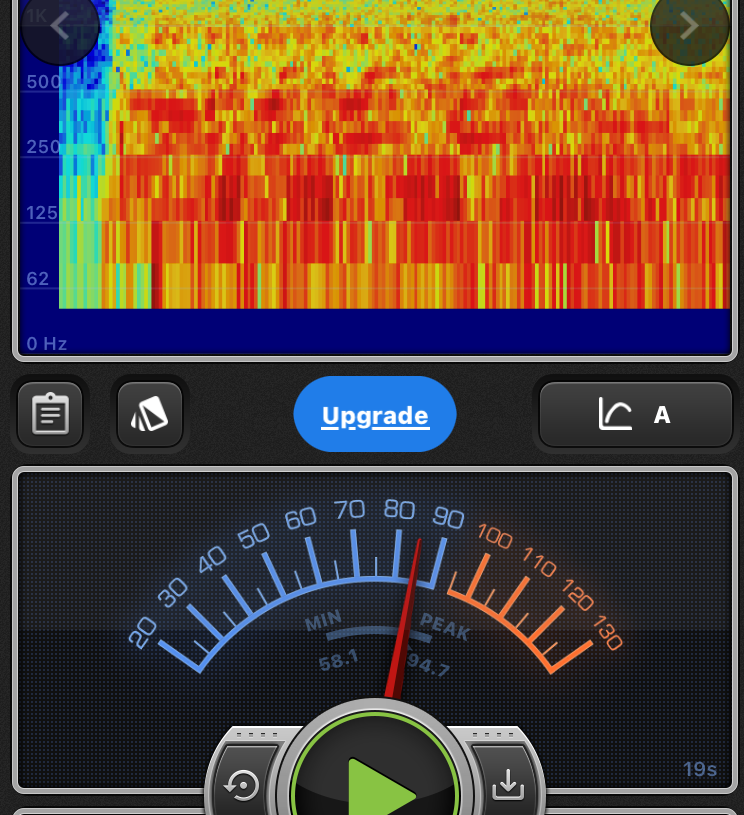Click the weighting curve graph icon
744x815 pixels.
point(615,414)
